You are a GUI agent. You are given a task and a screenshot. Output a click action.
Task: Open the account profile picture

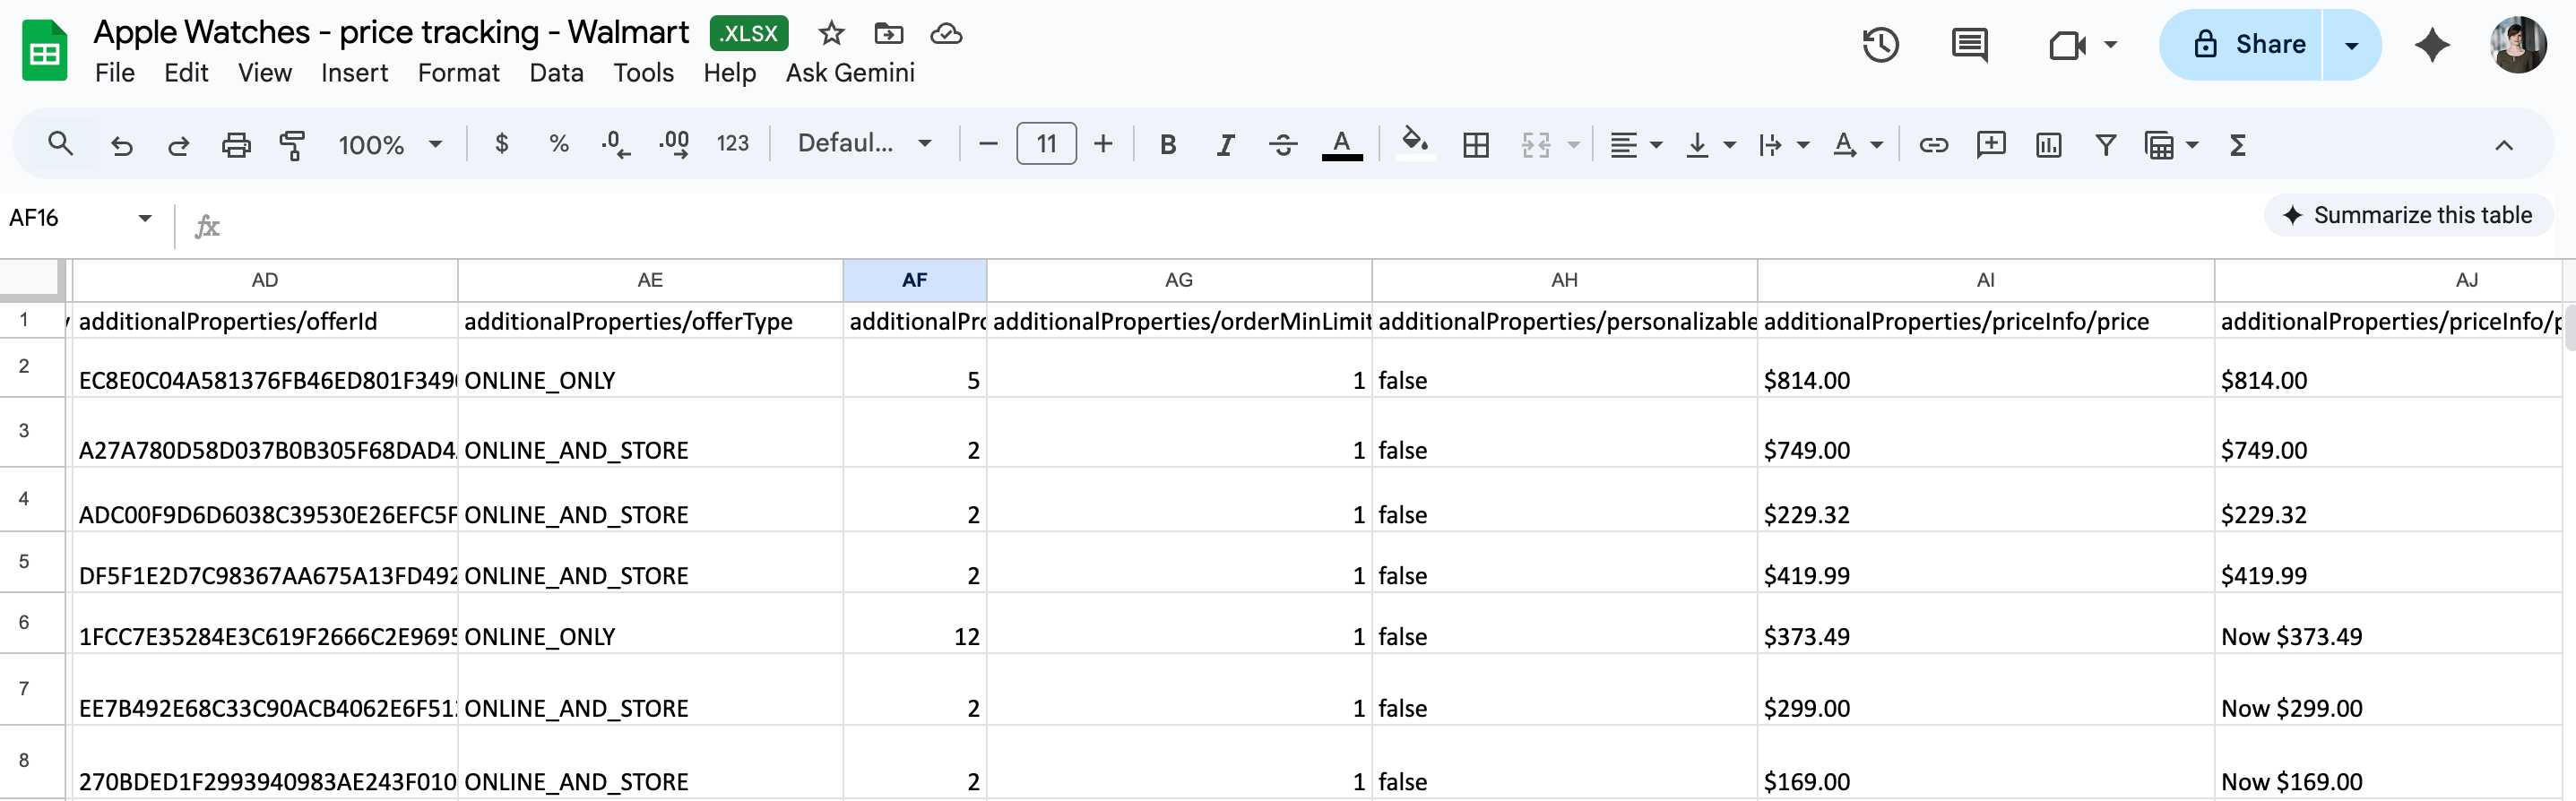[2518, 45]
